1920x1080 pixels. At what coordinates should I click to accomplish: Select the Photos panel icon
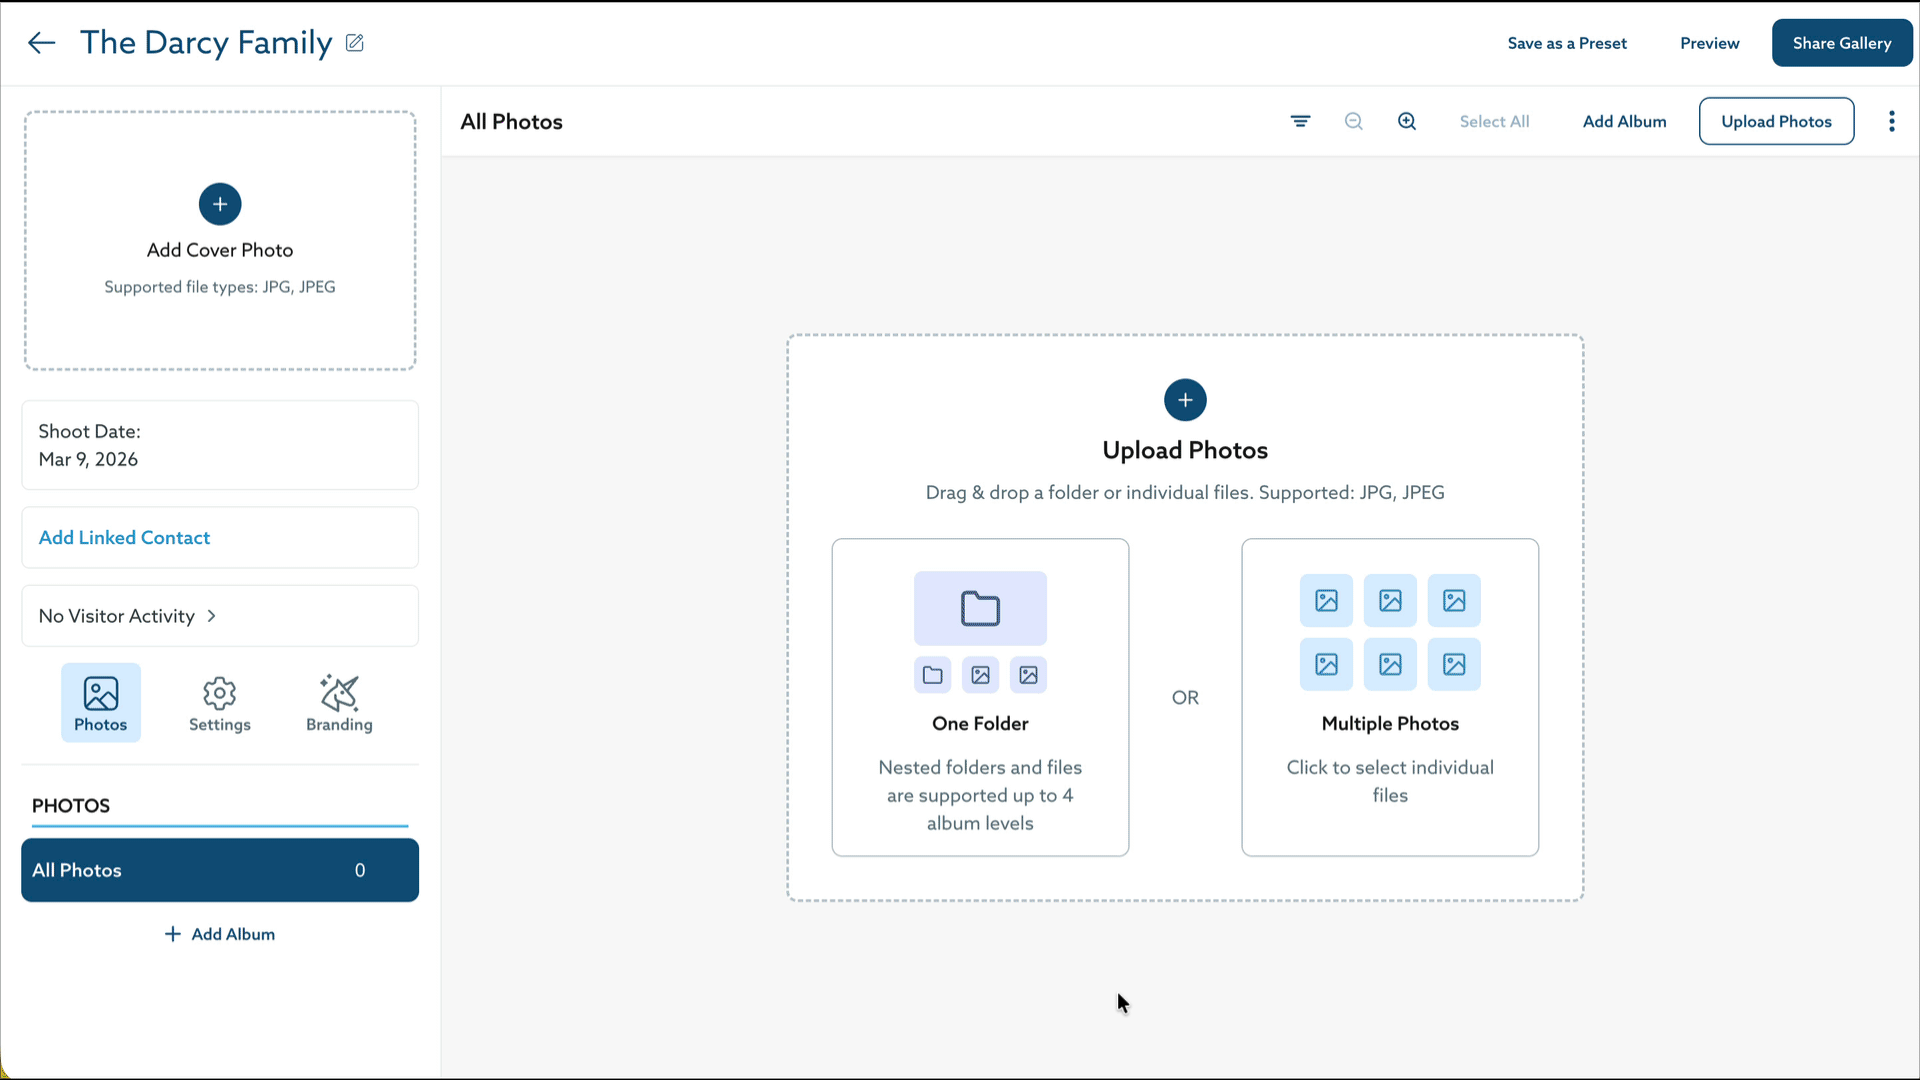[100, 702]
